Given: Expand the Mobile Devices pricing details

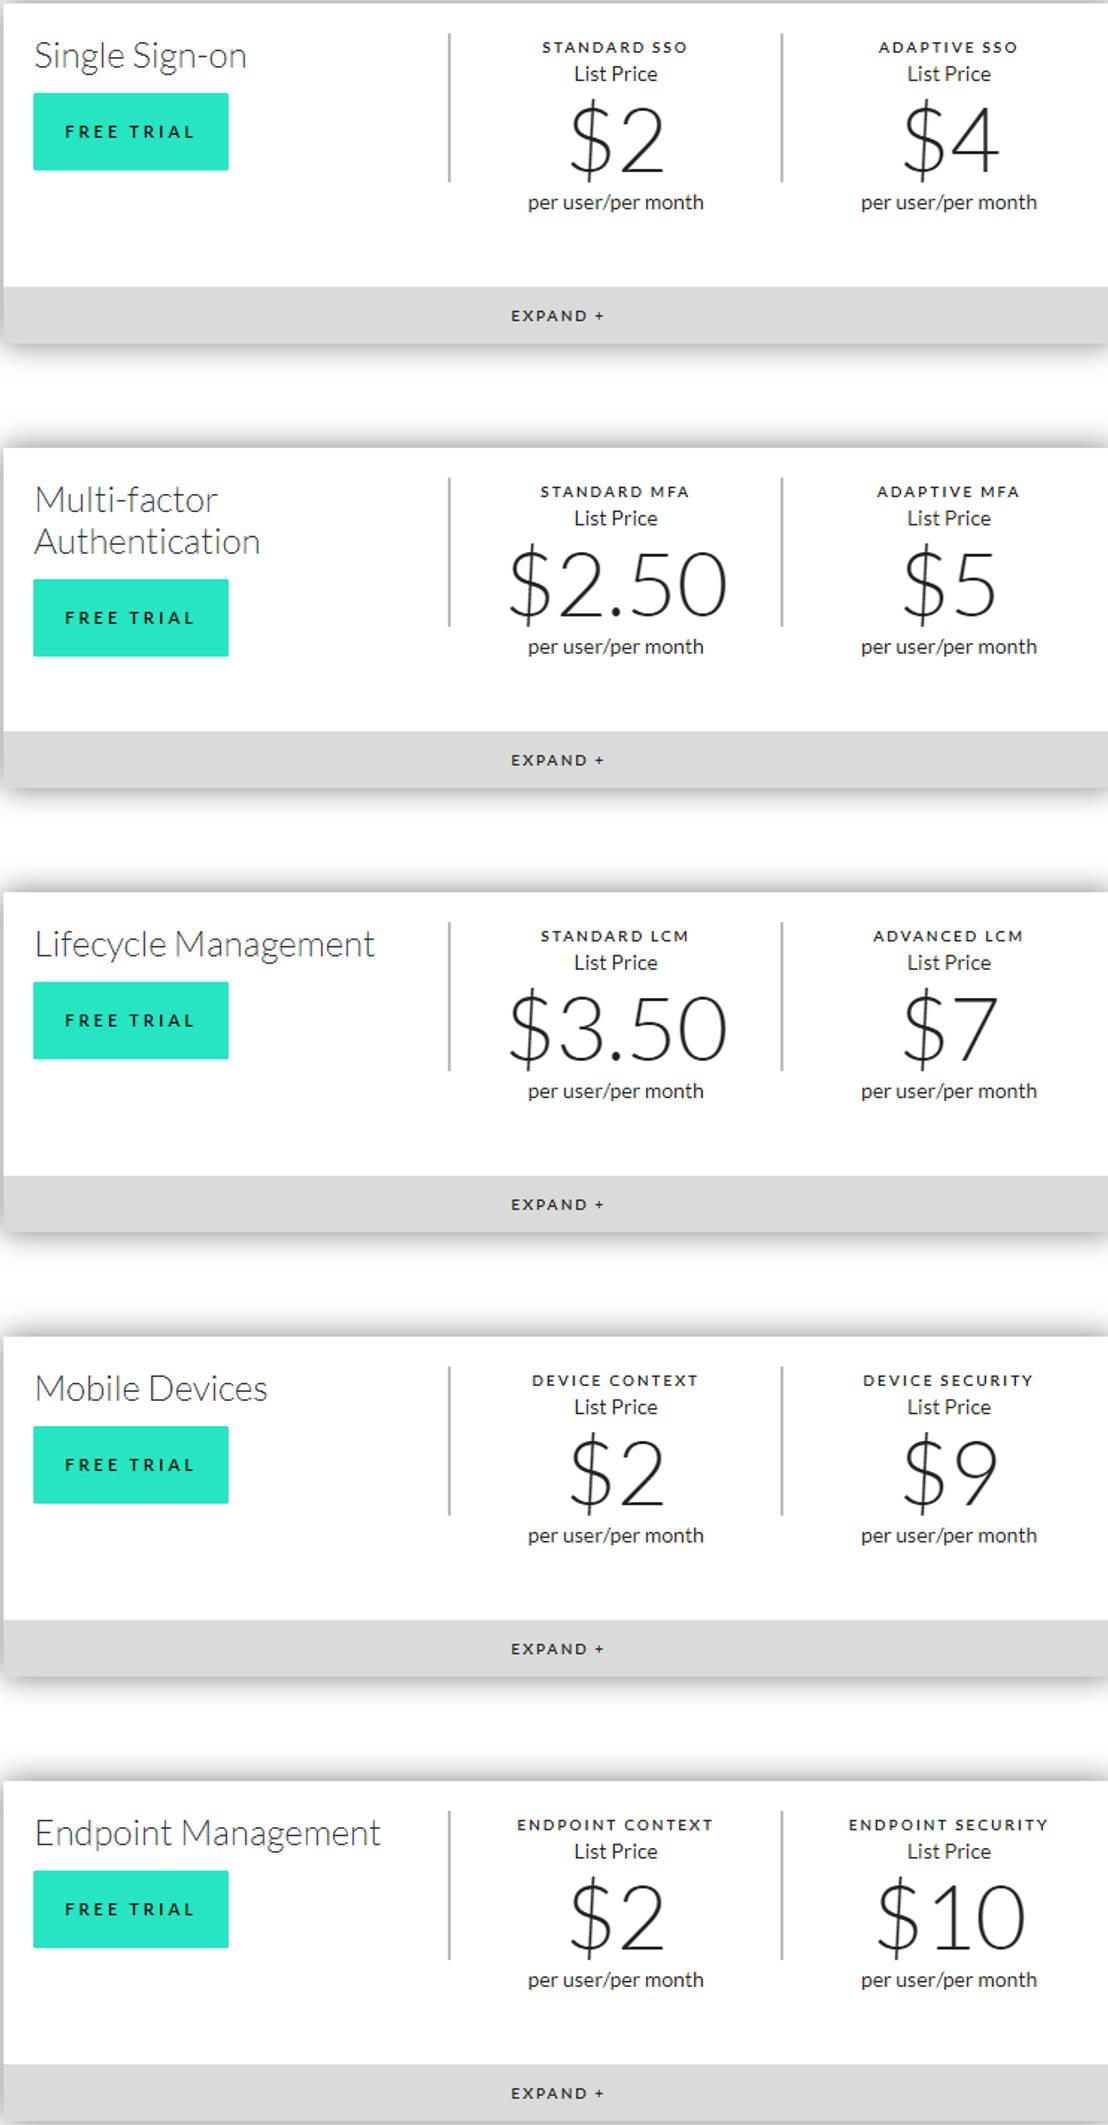Looking at the screenshot, I should point(556,1648).
